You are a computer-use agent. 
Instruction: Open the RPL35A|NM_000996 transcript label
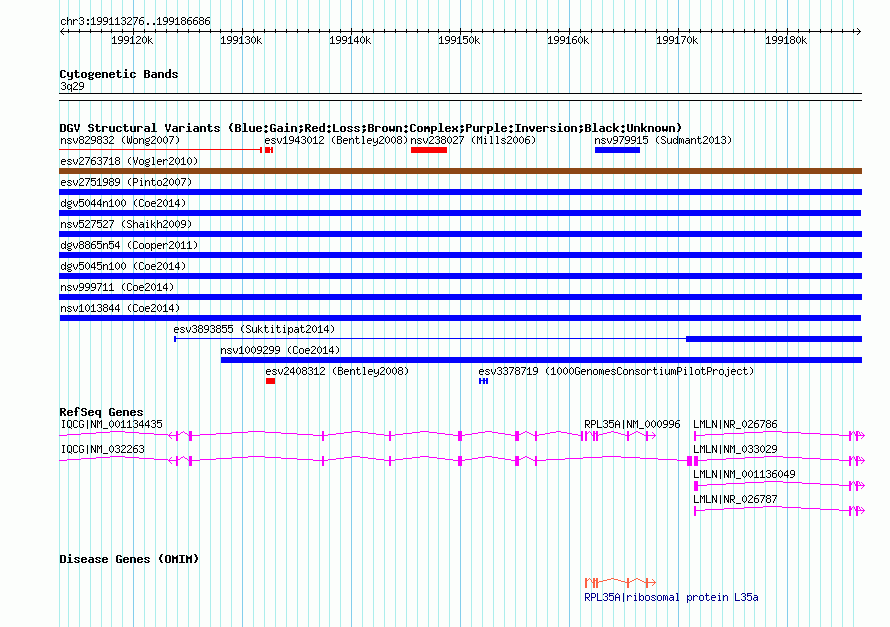point(632,424)
